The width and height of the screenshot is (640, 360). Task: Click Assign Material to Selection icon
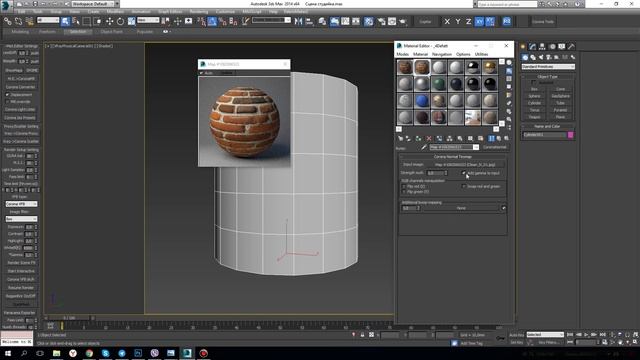[418, 138]
